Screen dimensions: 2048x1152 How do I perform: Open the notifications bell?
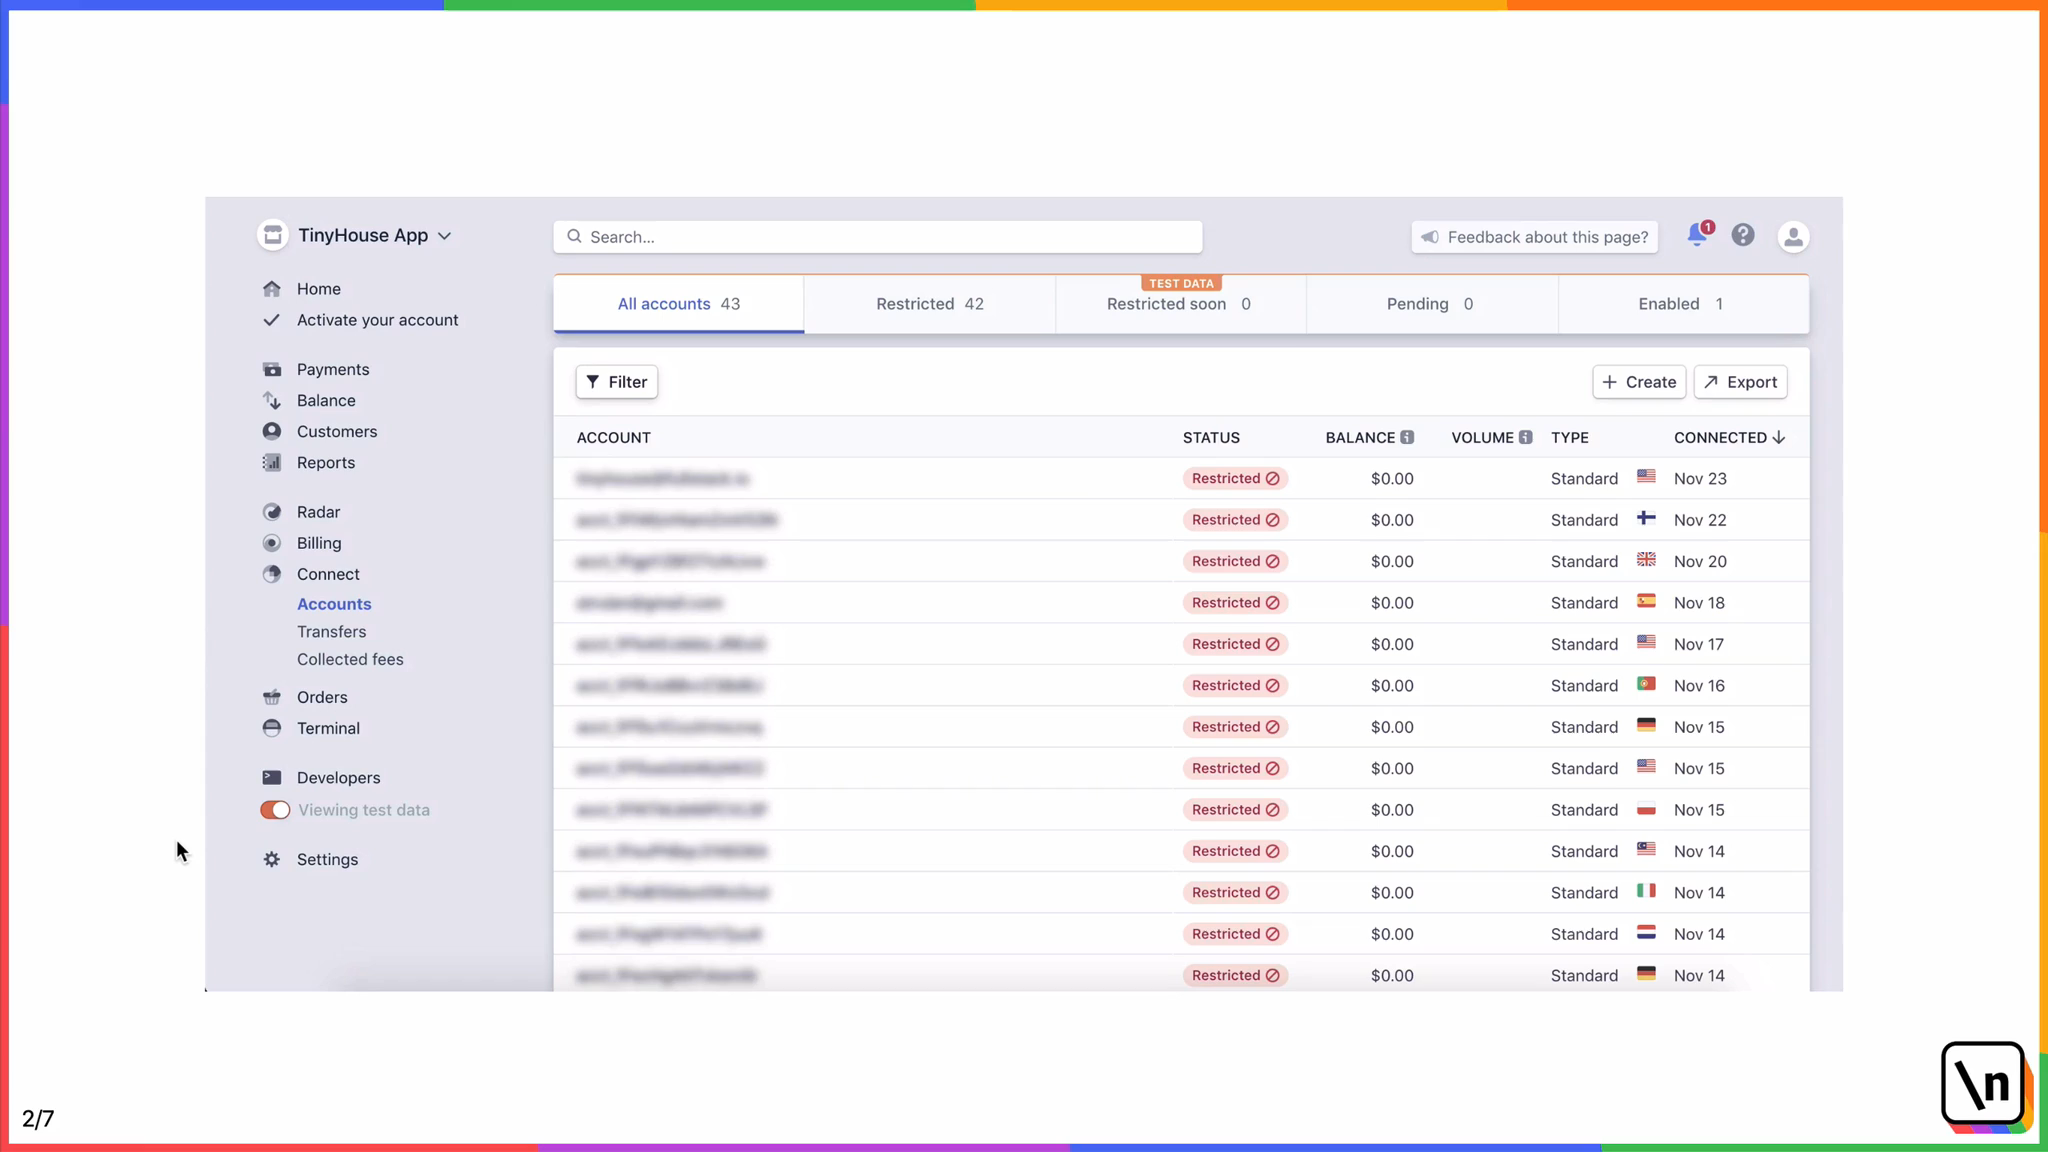point(1694,236)
